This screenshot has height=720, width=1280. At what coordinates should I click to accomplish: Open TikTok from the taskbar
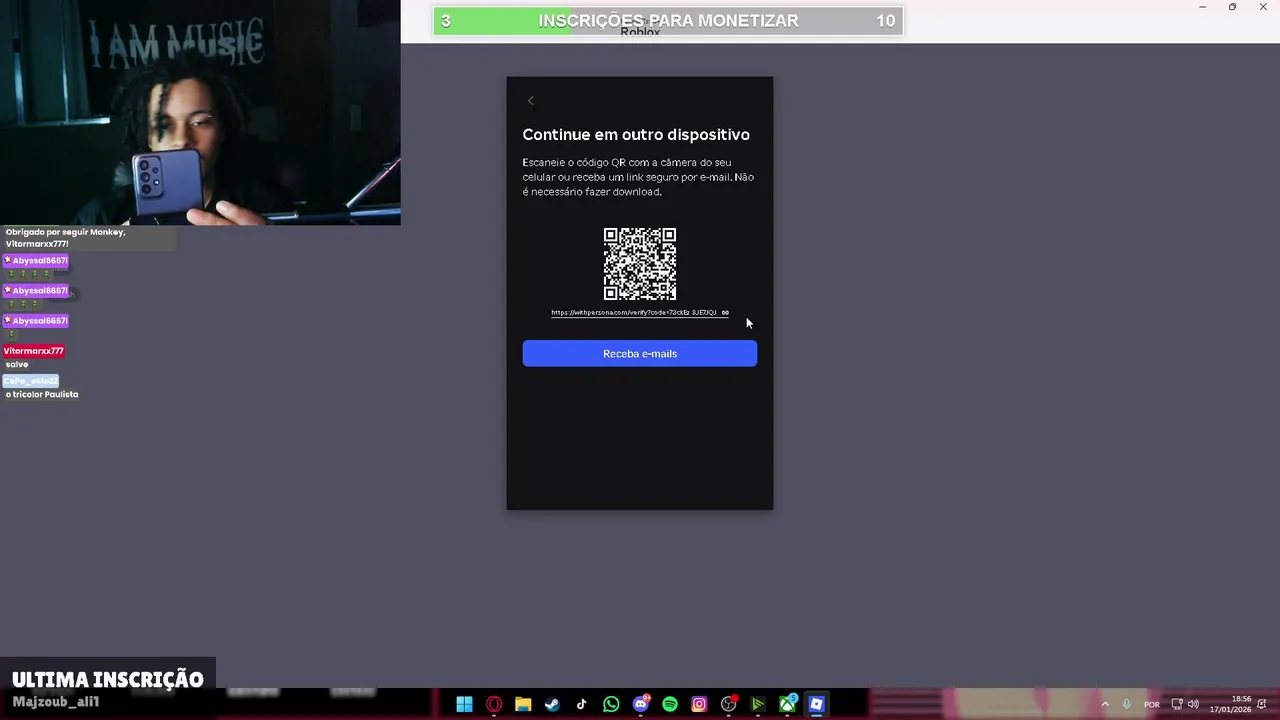point(582,704)
